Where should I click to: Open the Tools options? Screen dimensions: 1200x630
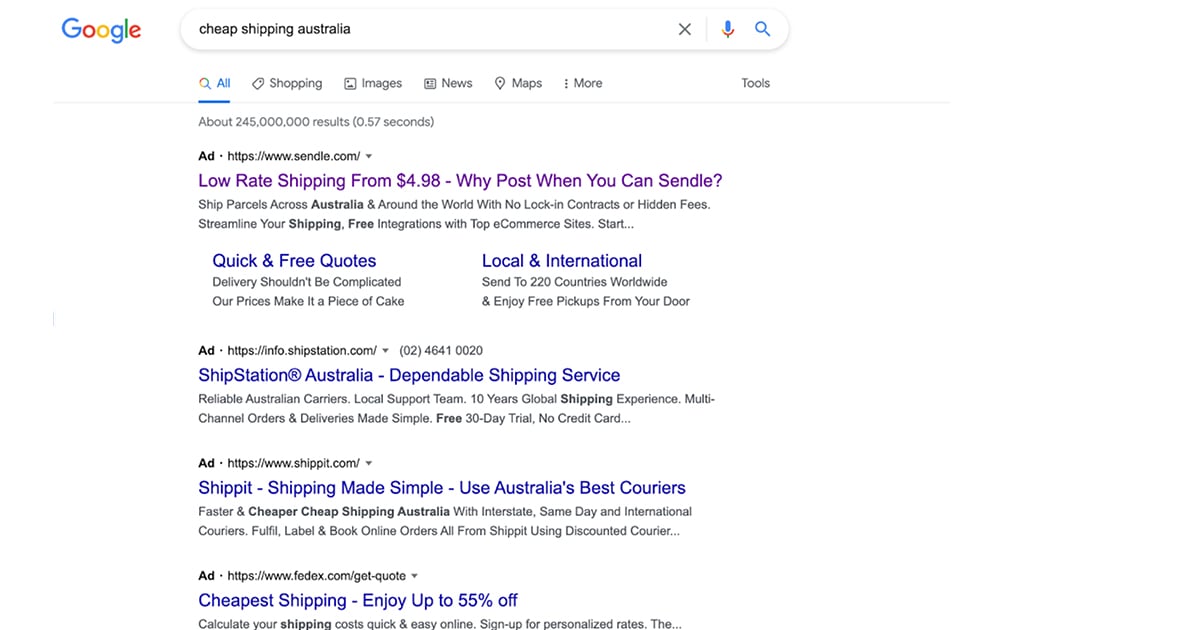click(x=756, y=84)
